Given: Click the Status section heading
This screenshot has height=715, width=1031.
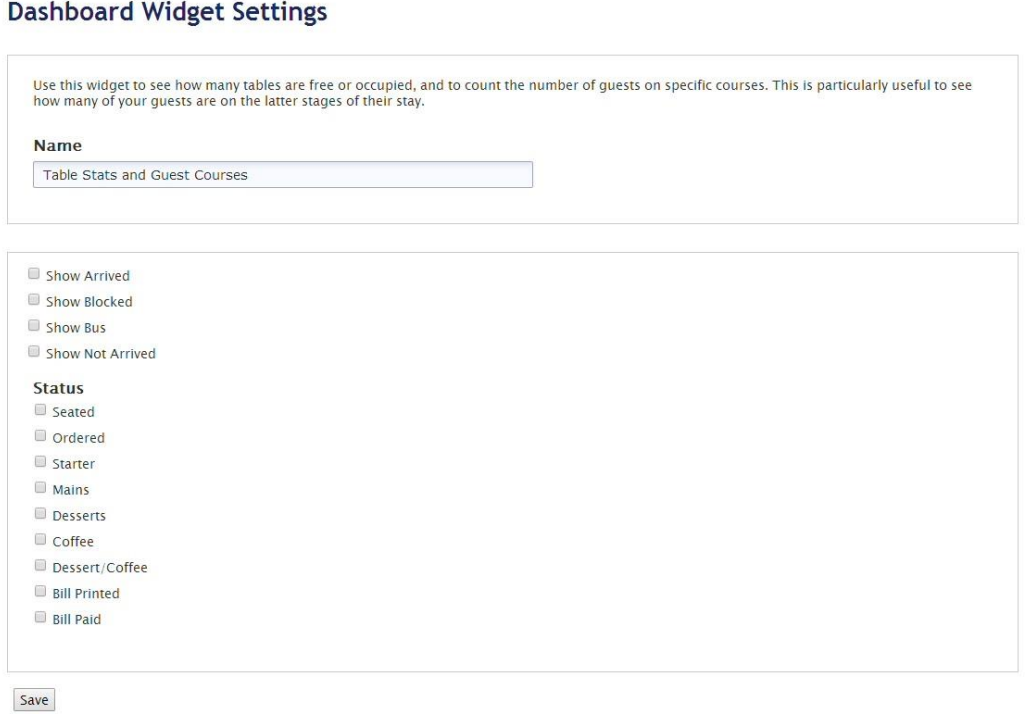Looking at the screenshot, I should [59, 388].
